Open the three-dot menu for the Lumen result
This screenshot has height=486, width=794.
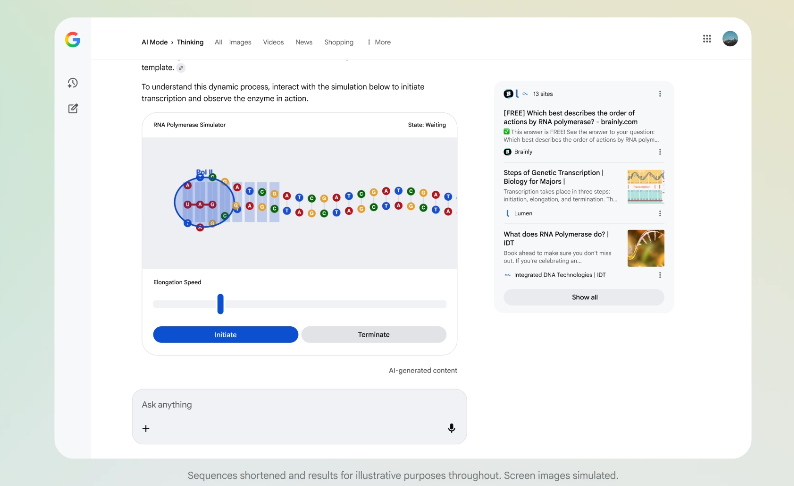click(x=660, y=213)
